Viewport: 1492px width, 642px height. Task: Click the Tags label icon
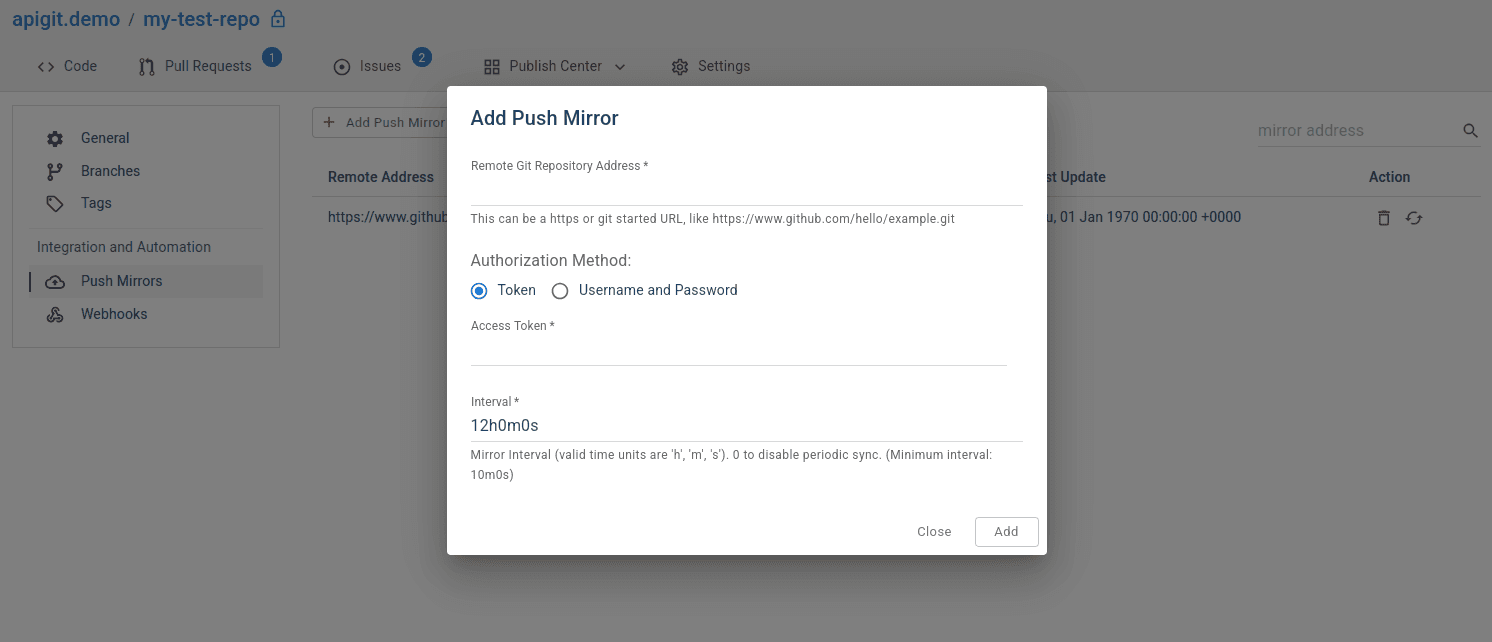point(55,204)
